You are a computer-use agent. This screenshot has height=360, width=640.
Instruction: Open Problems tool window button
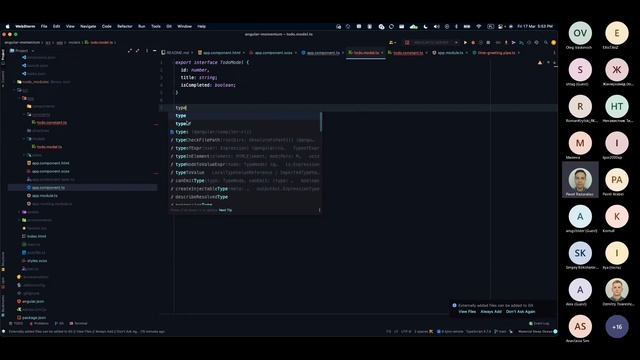click(x=39, y=323)
